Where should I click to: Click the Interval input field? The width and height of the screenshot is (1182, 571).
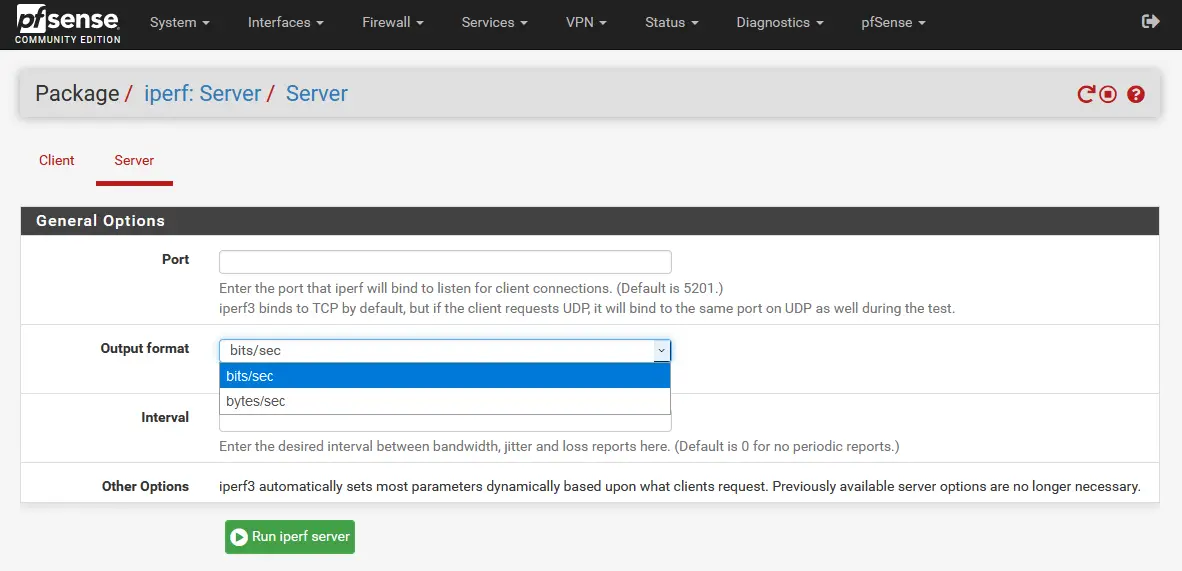pyautogui.click(x=445, y=422)
